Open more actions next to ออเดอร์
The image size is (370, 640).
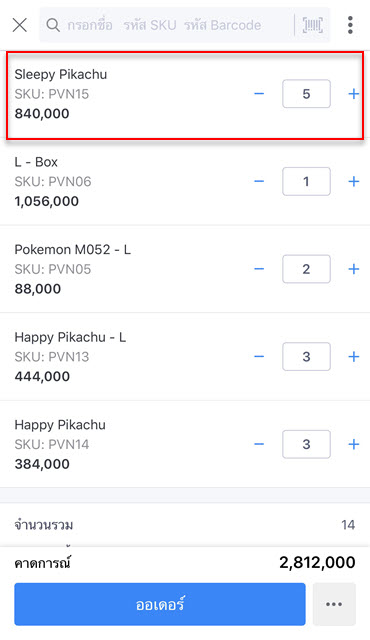[334, 604]
